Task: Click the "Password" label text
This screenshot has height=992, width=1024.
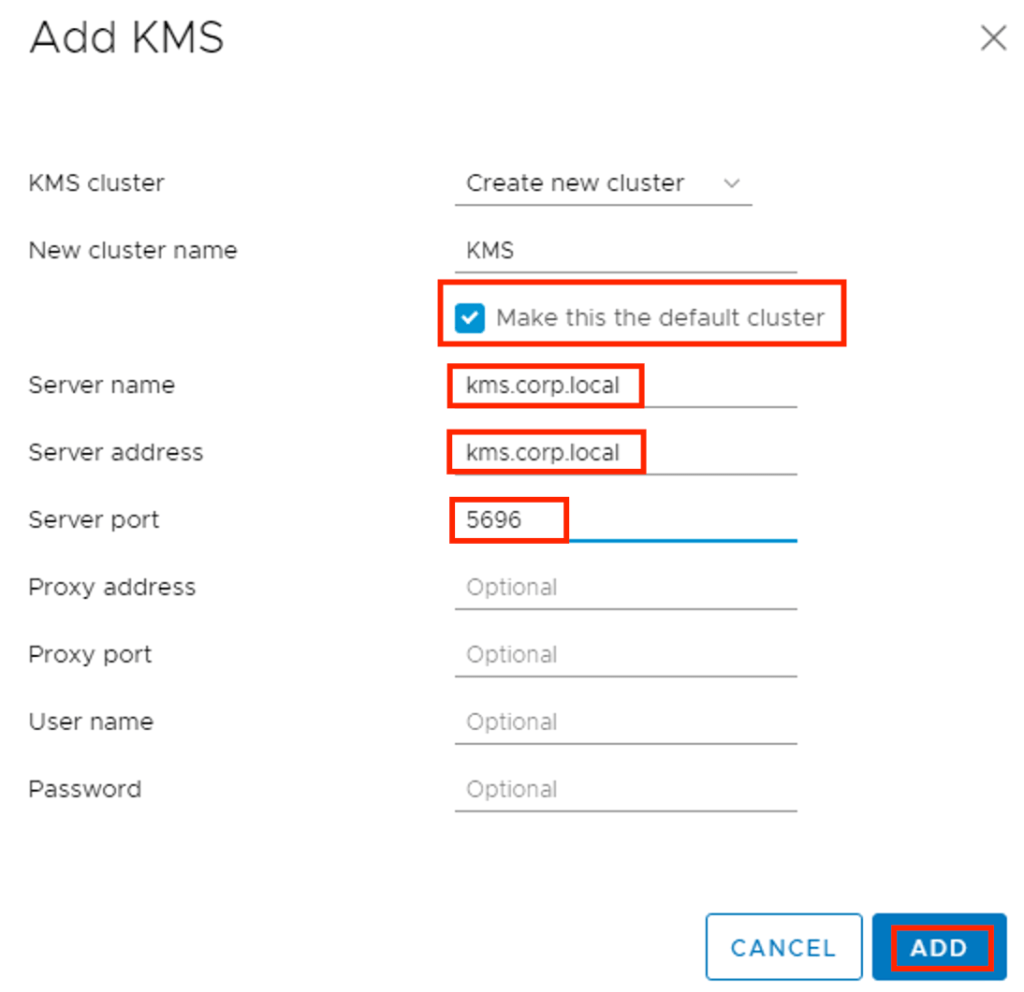Action: pyautogui.click(x=85, y=789)
